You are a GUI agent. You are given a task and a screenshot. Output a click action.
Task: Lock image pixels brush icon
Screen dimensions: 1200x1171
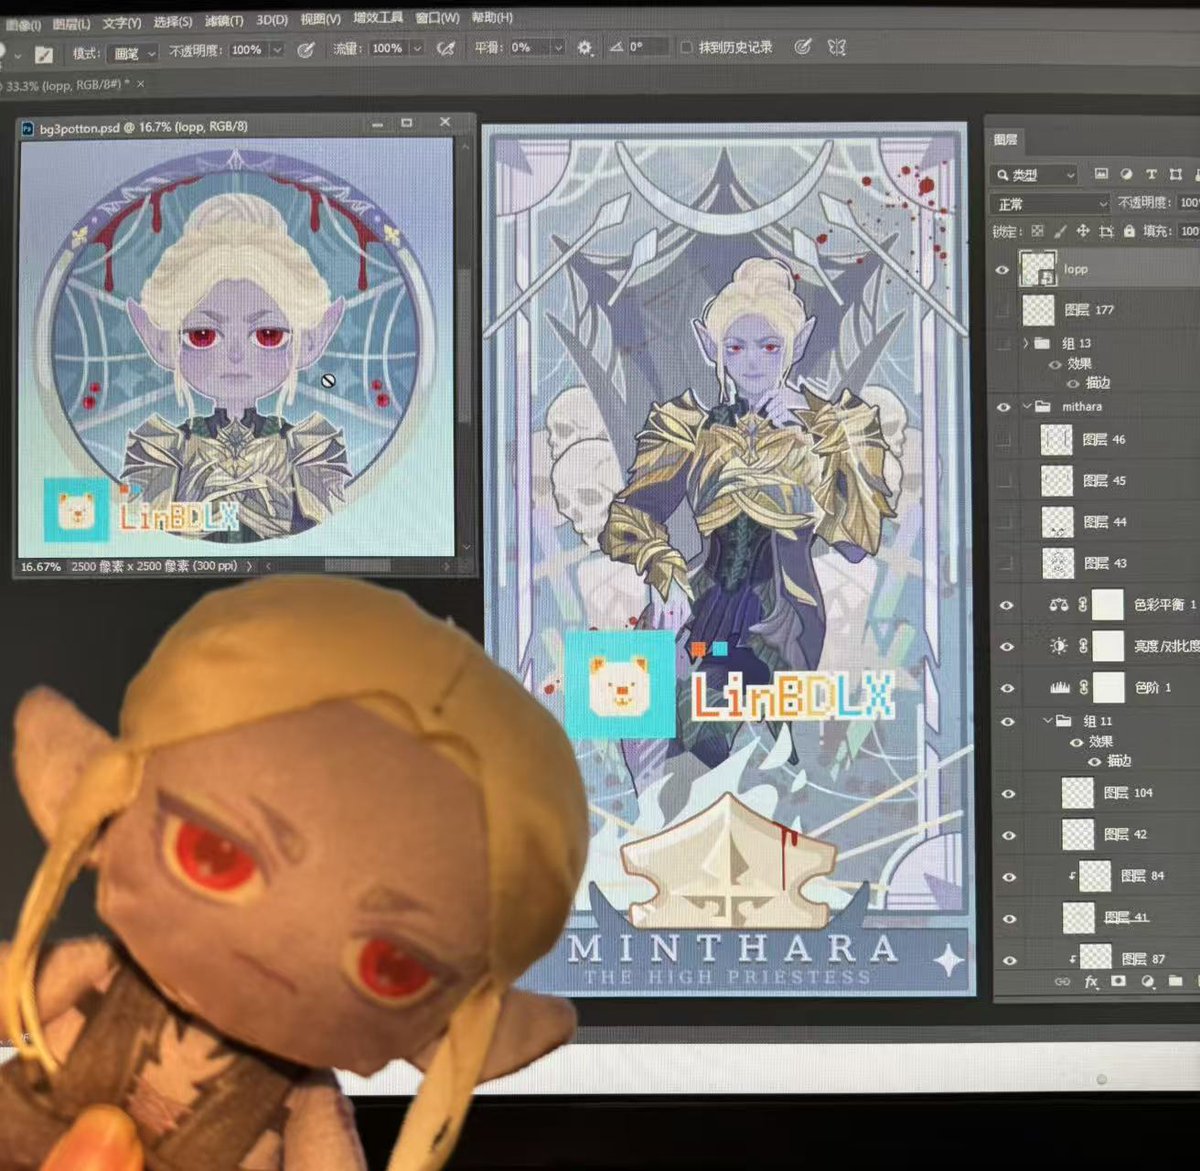(x=1060, y=231)
